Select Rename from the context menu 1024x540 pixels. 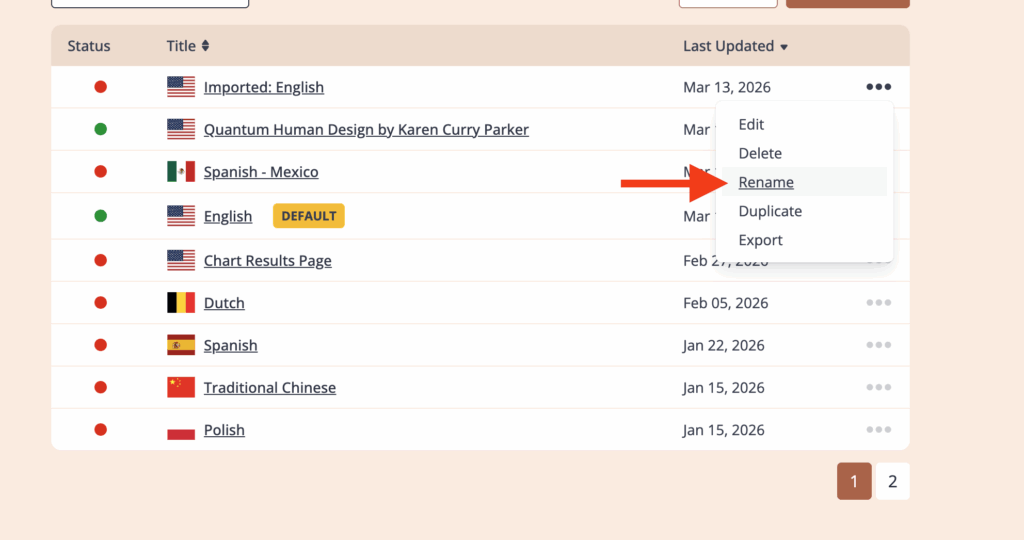tap(766, 182)
